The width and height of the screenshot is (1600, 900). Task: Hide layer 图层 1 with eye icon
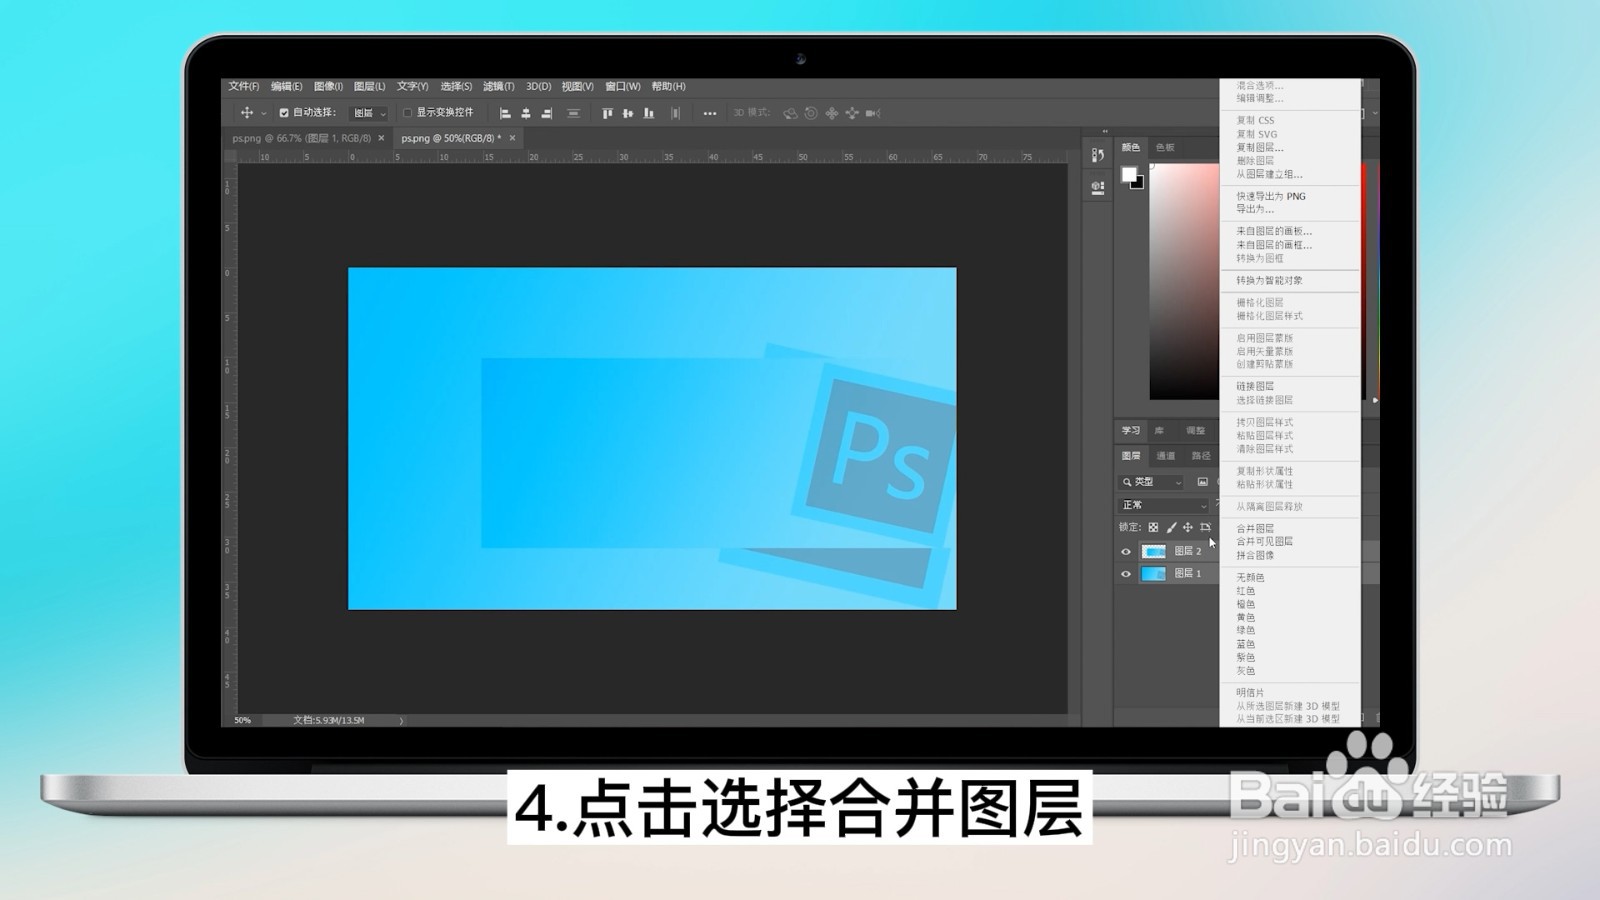(x=1126, y=574)
